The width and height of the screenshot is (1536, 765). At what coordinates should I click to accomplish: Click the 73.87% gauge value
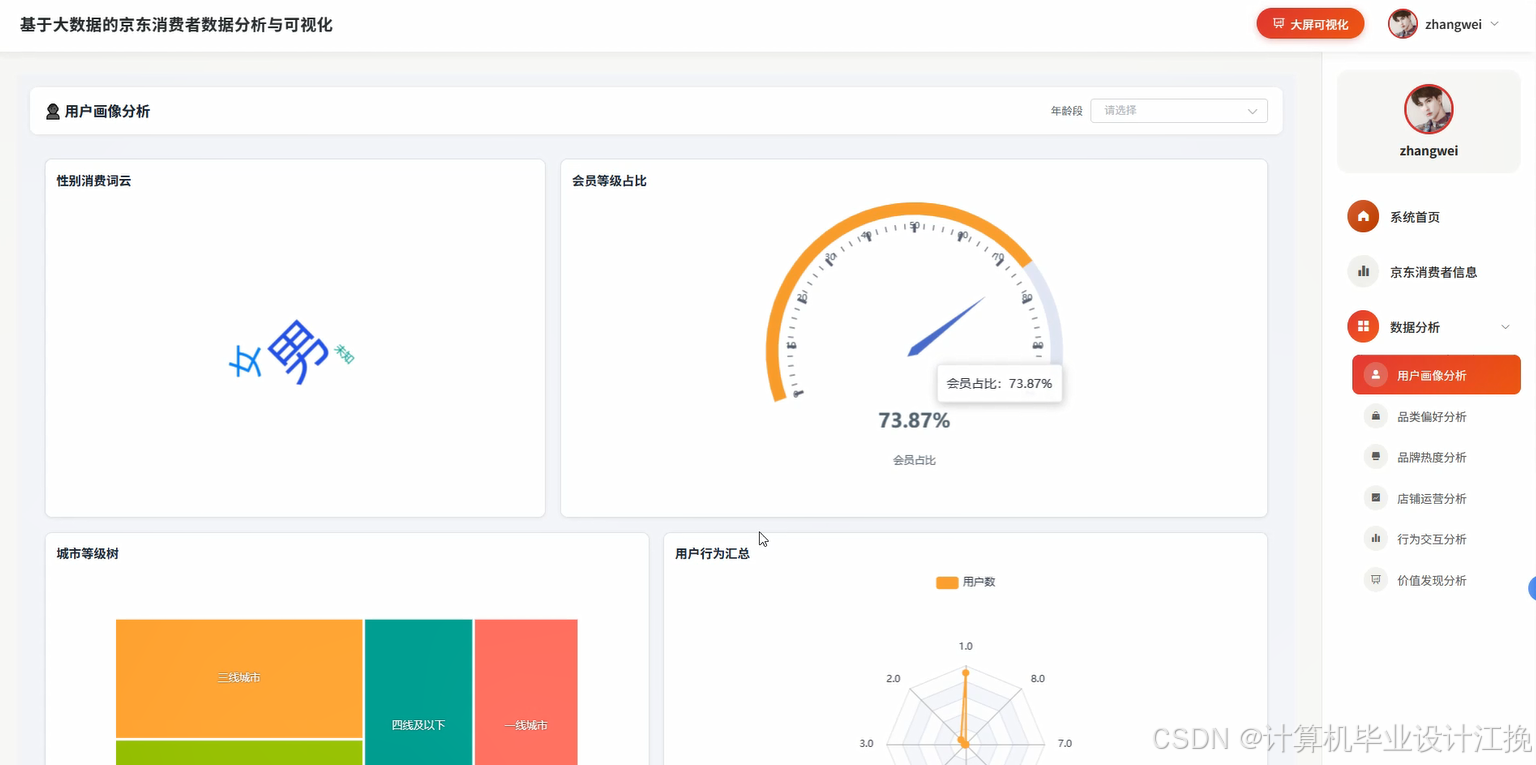pos(914,421)
